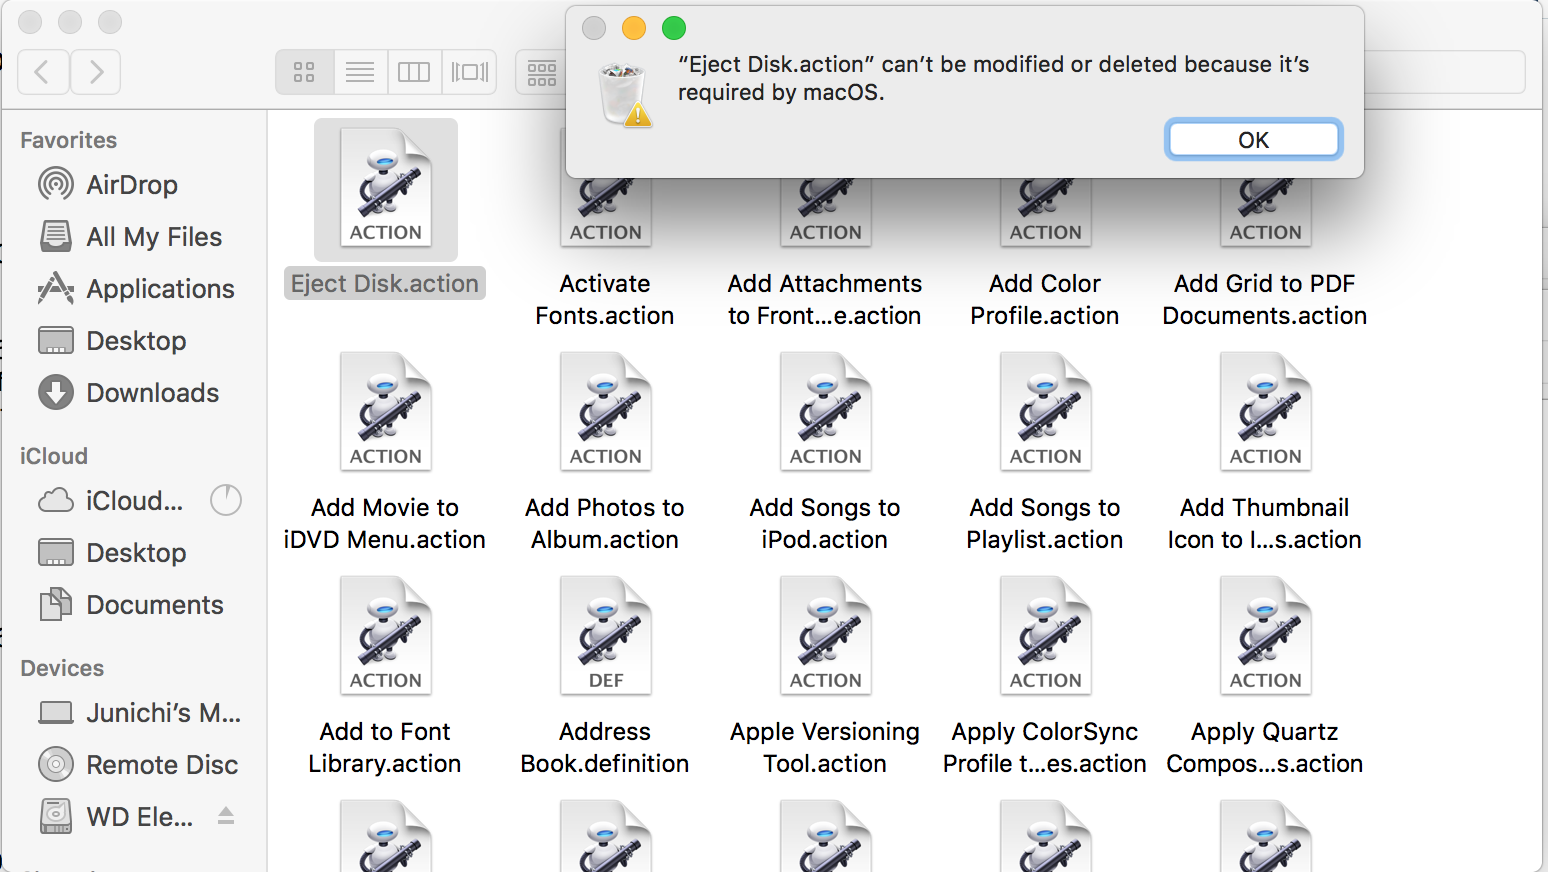Select Add Songs to Playlist.action icon

click(x=1046, y=411)
